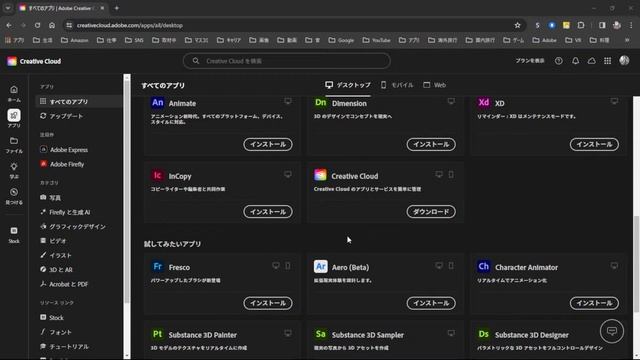
Task: Open the help question mark icon
Action: 558,61
